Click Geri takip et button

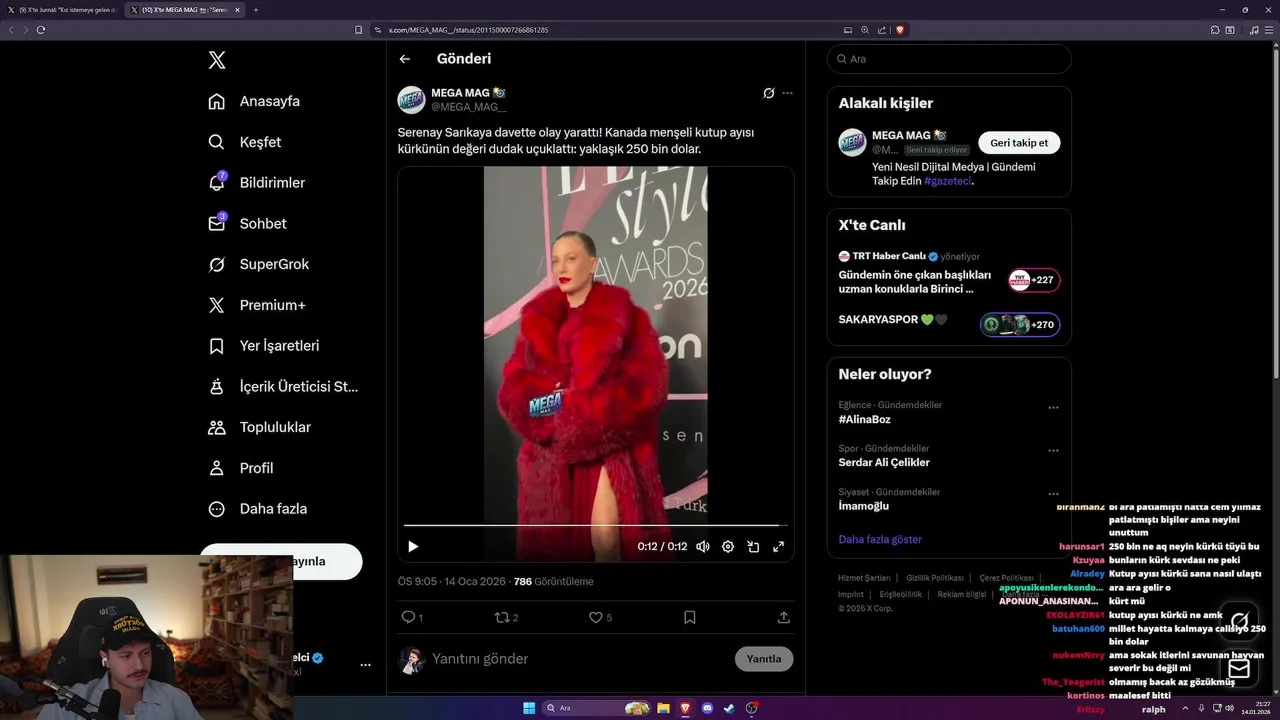pos(1019,143)
